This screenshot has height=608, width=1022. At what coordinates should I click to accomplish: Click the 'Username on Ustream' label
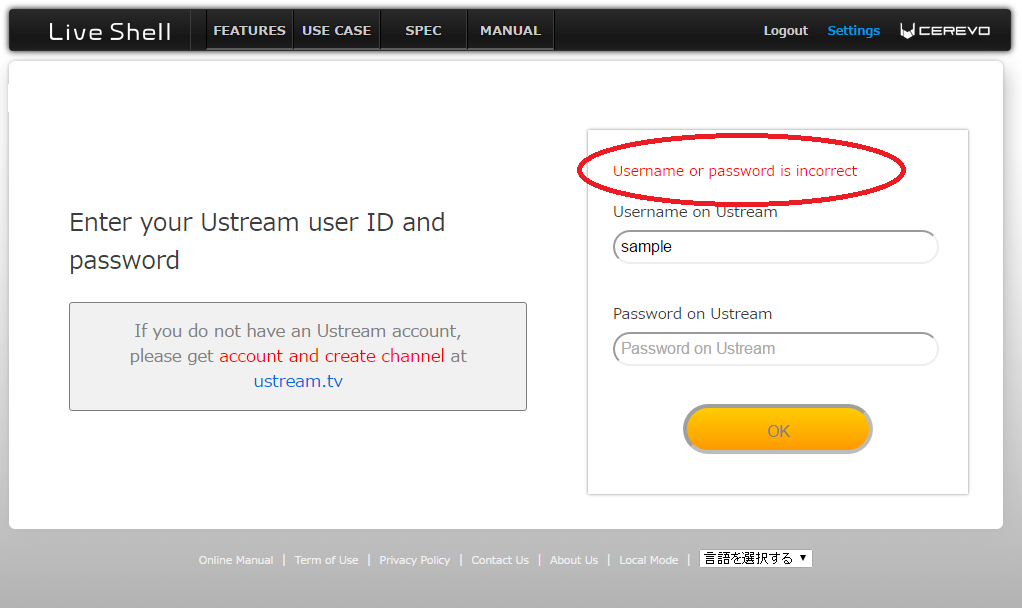(x=695, y=212)
